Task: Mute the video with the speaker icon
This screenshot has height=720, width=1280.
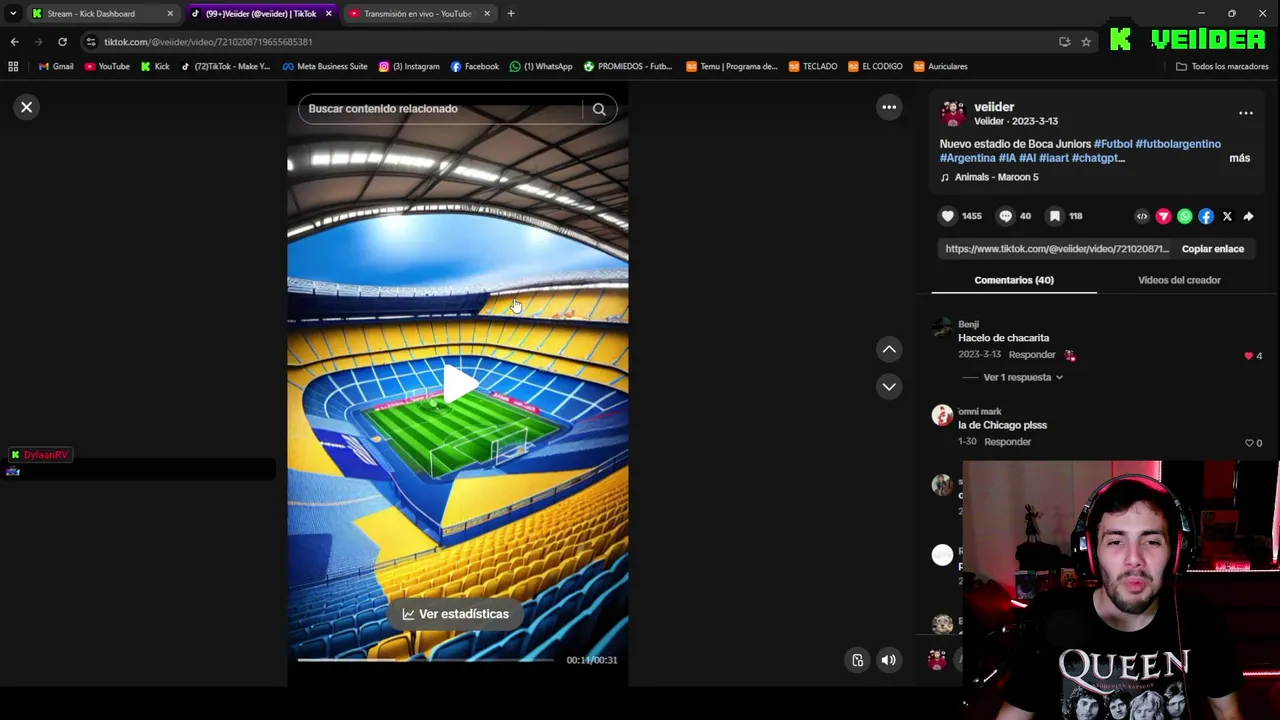Action: click(888, 660)
